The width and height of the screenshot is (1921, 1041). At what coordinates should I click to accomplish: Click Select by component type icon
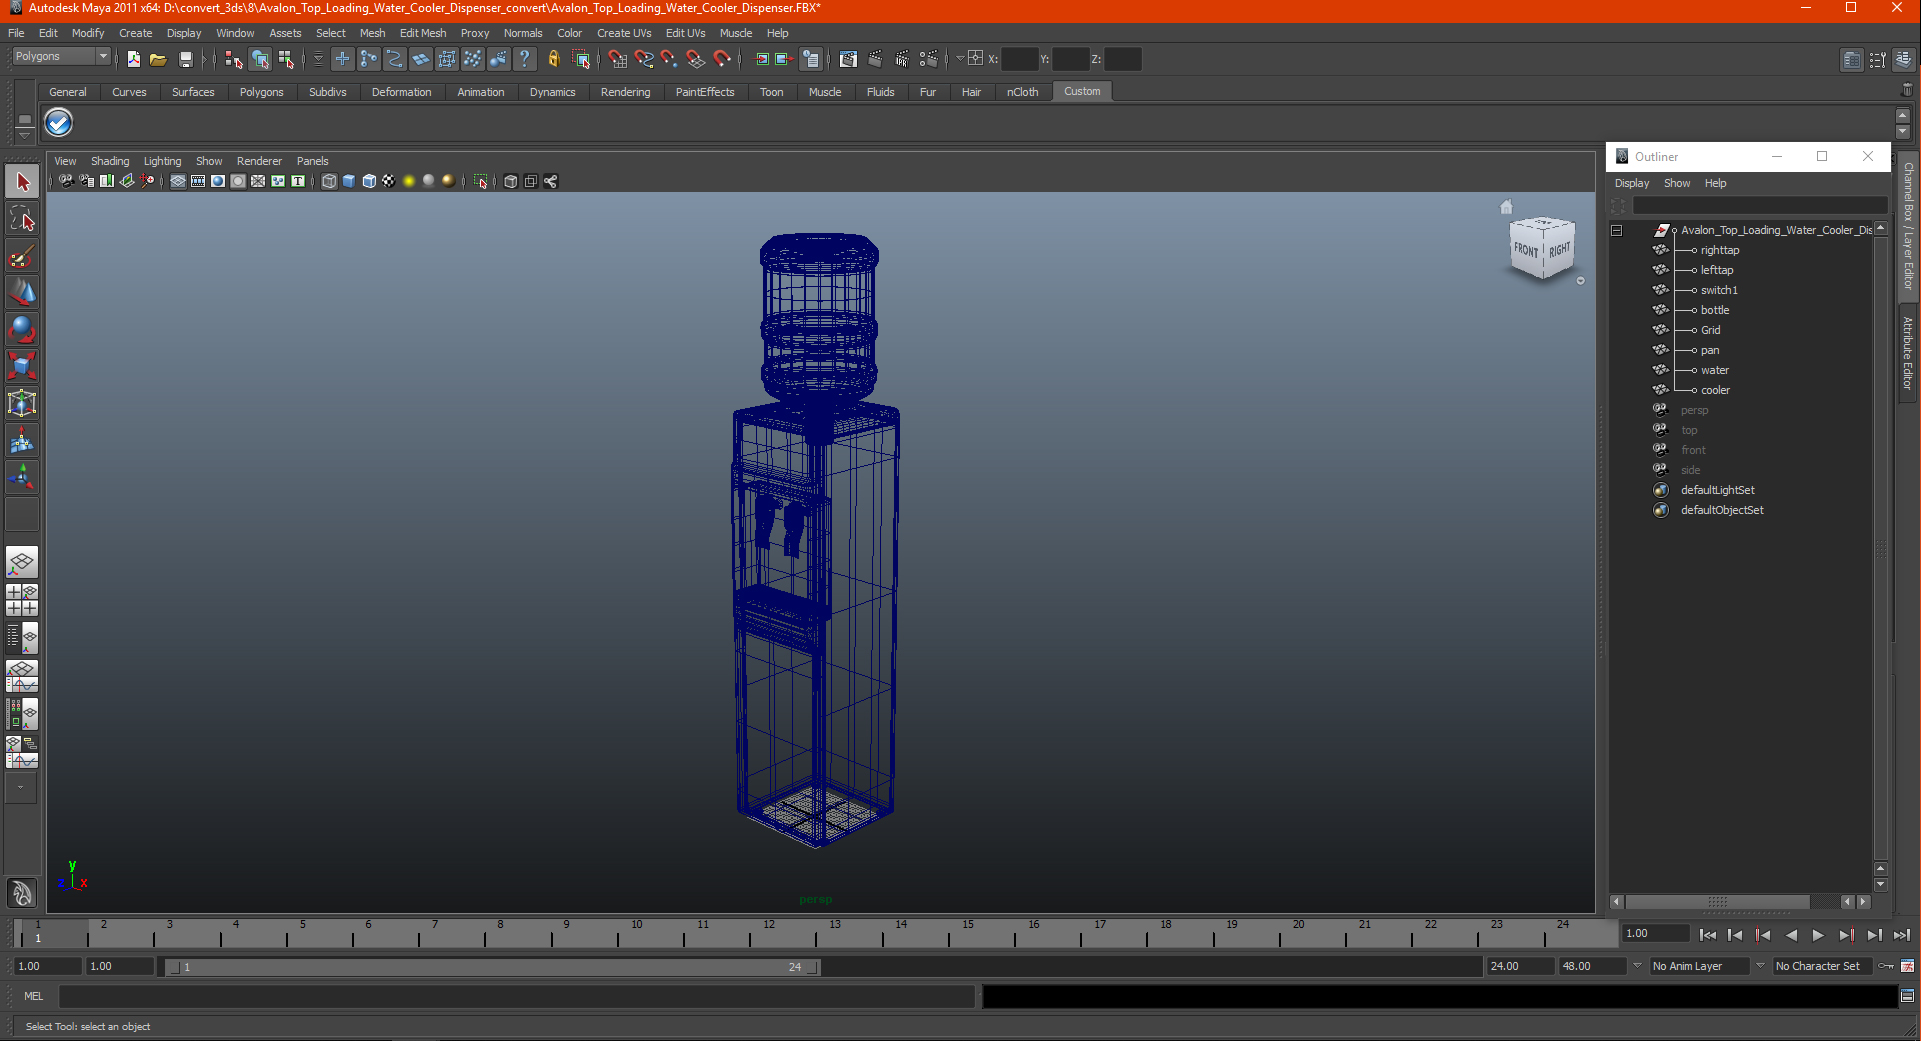[x=286, y=59]
